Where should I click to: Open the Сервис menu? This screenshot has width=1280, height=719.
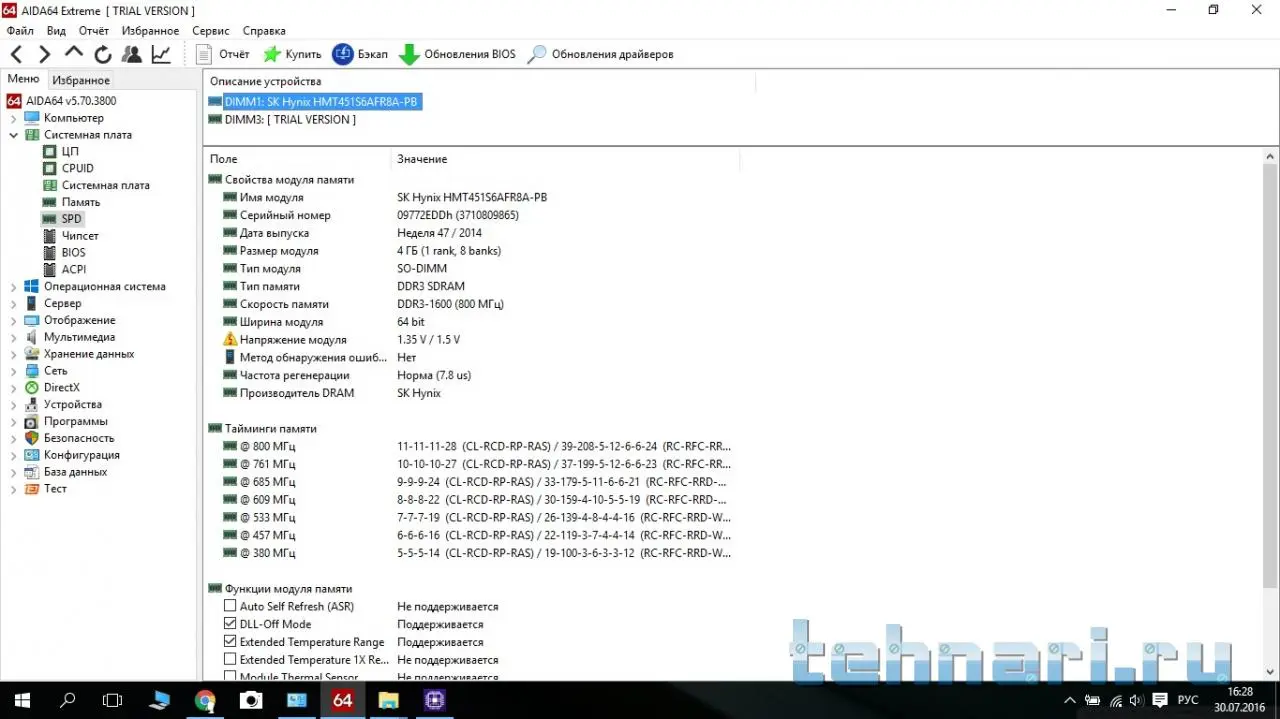[x=210, y=31]
